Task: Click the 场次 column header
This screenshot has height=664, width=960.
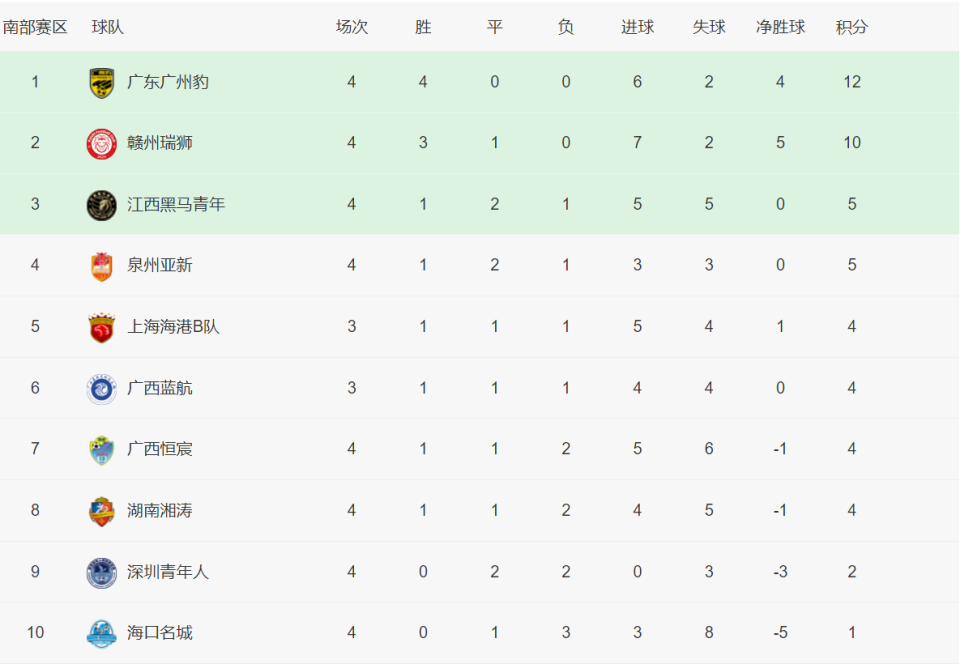Action: pyautogui.click(x=351, y=27)
